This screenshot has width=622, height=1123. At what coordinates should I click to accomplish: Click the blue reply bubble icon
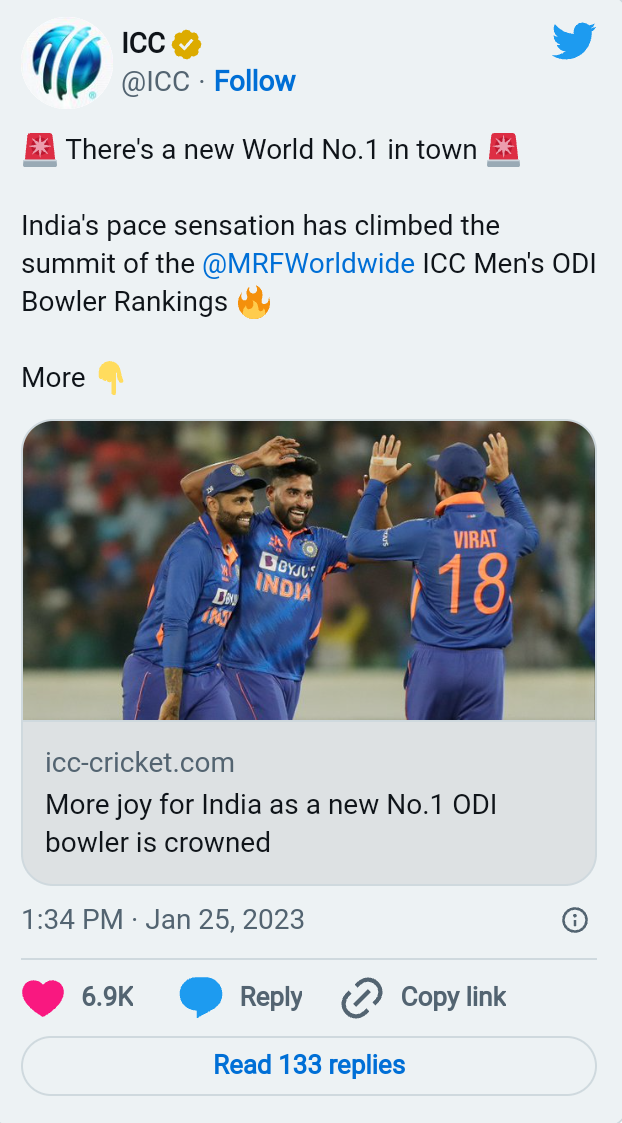[200, 998]
